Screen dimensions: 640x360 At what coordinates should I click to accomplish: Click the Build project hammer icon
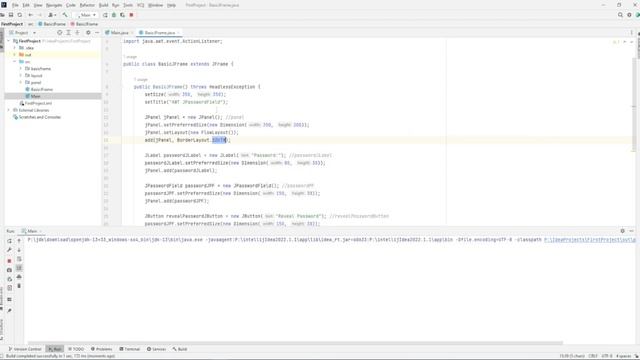click(65, 15)
